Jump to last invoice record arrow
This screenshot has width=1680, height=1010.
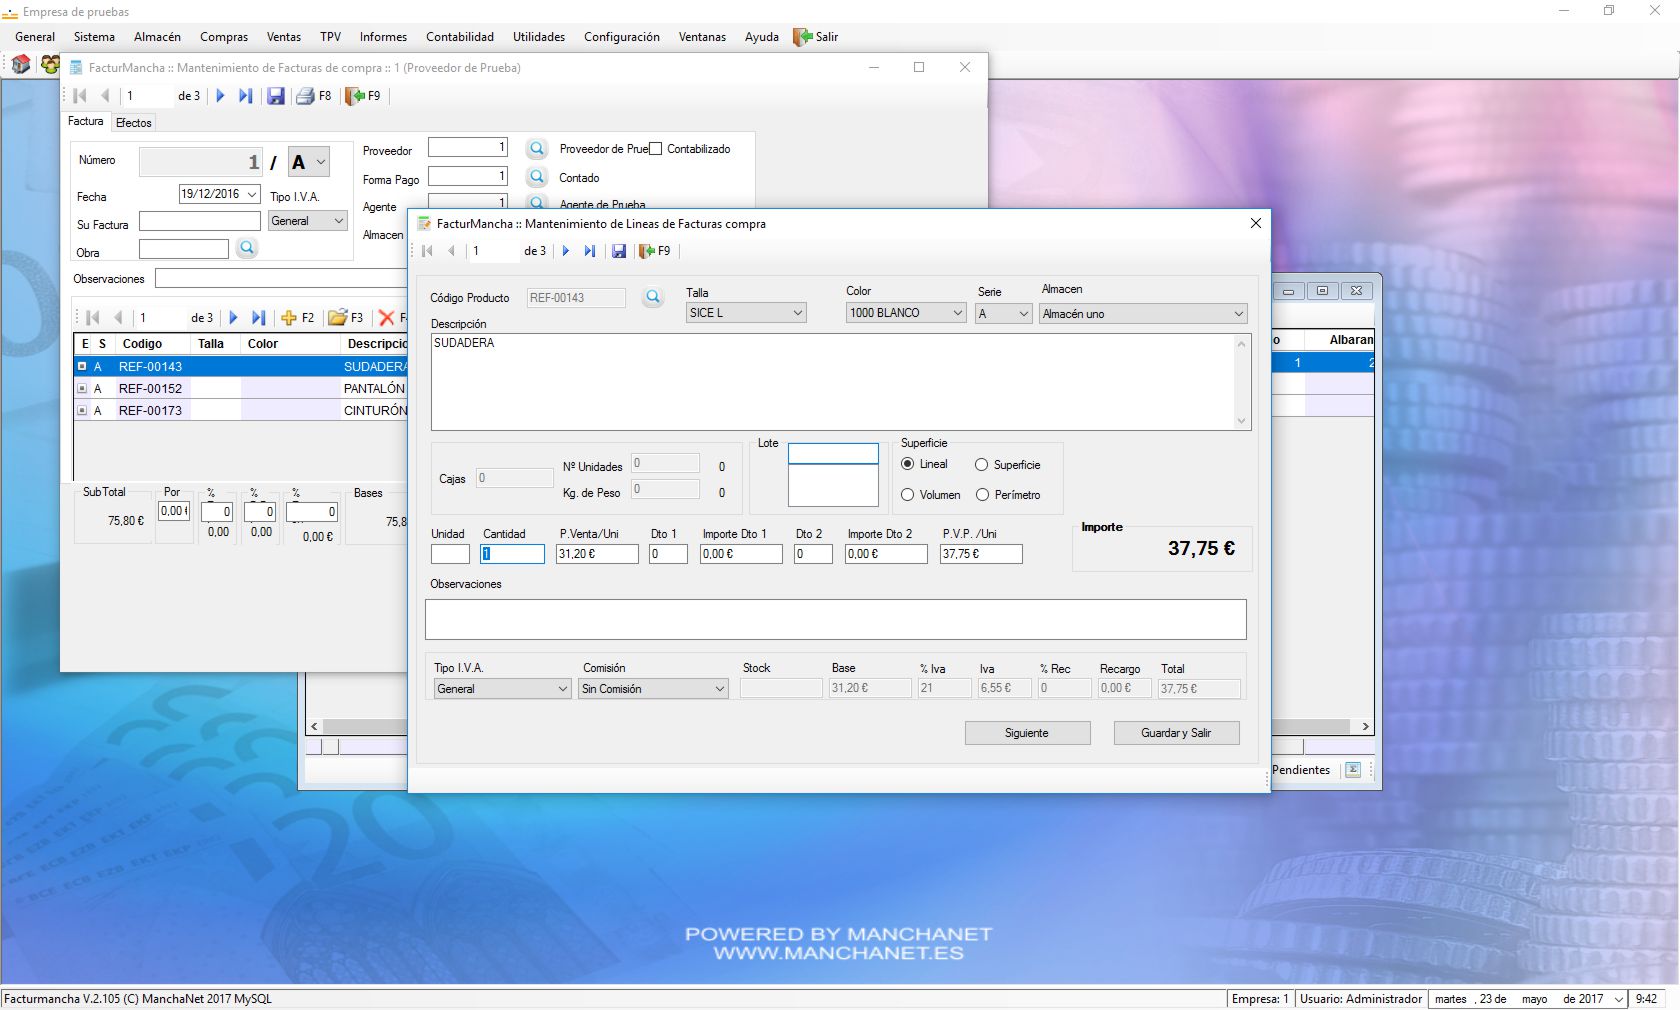245,96
